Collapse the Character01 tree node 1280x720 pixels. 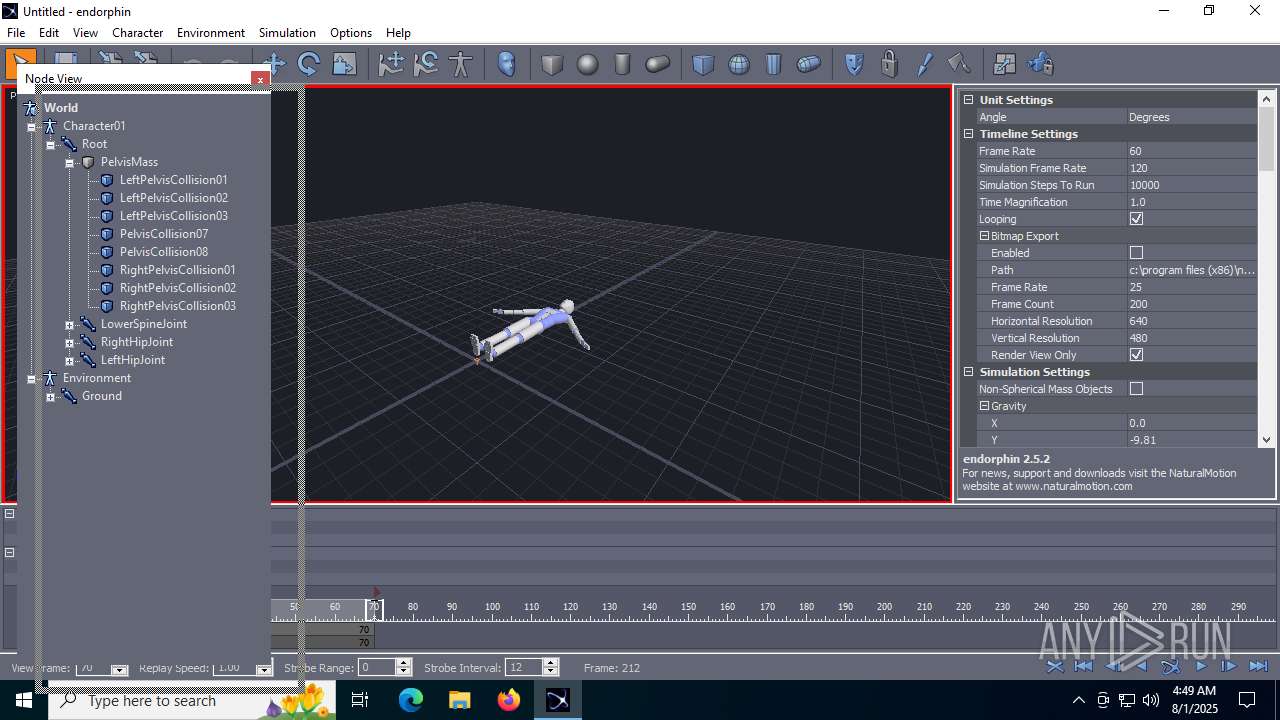pos(32,127)
